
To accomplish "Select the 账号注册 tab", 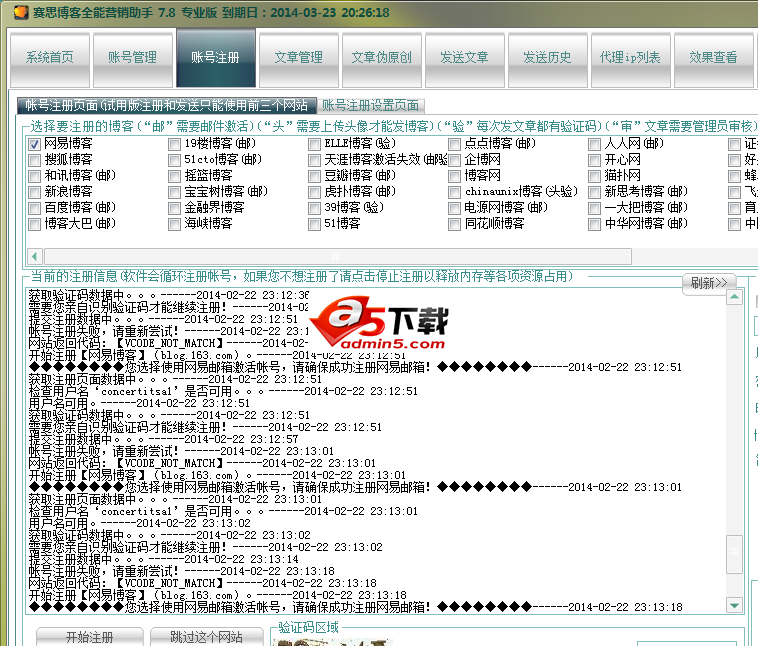I will coord(216,58).
